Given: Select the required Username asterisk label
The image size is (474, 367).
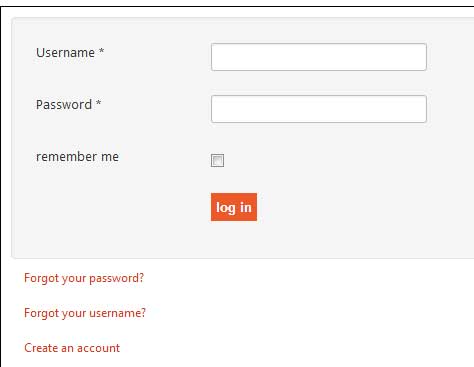Looking at the screenshot, I should (x=70, y=53).
